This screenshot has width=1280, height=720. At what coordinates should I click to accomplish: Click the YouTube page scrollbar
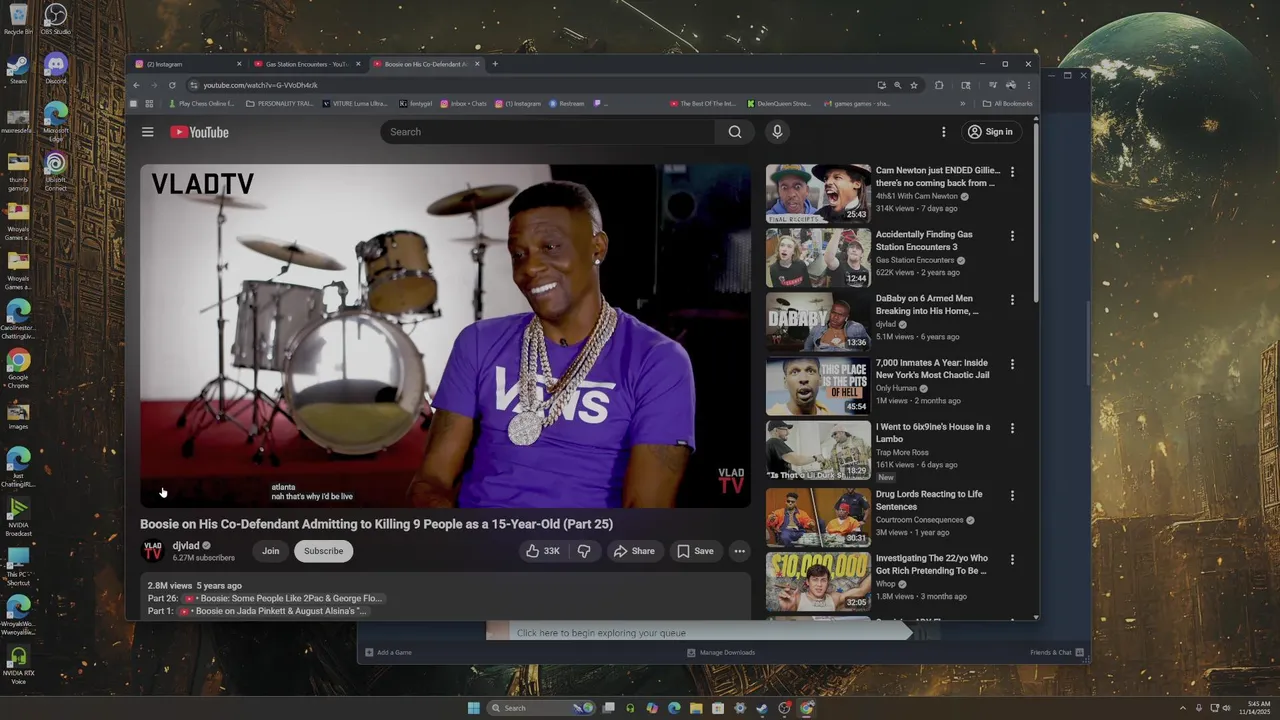(1036, 210)
